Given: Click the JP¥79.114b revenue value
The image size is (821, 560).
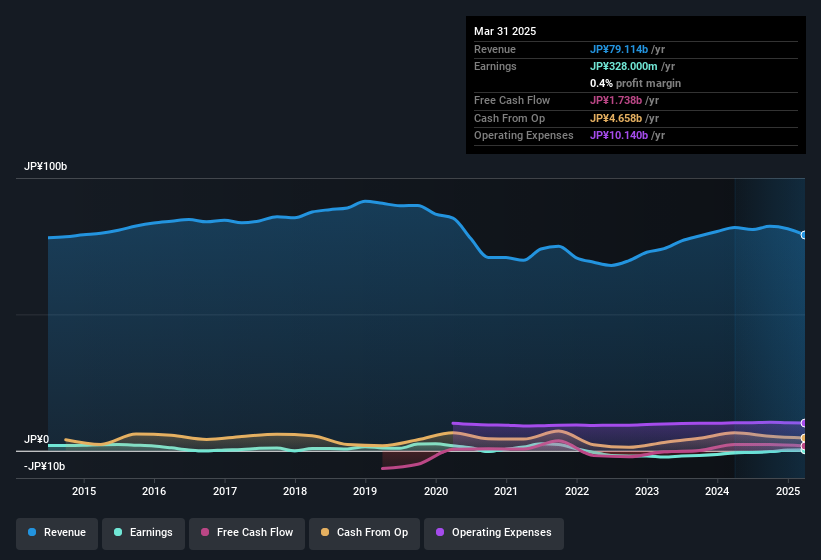Looking at the screenshot, I should coord(619,49).
